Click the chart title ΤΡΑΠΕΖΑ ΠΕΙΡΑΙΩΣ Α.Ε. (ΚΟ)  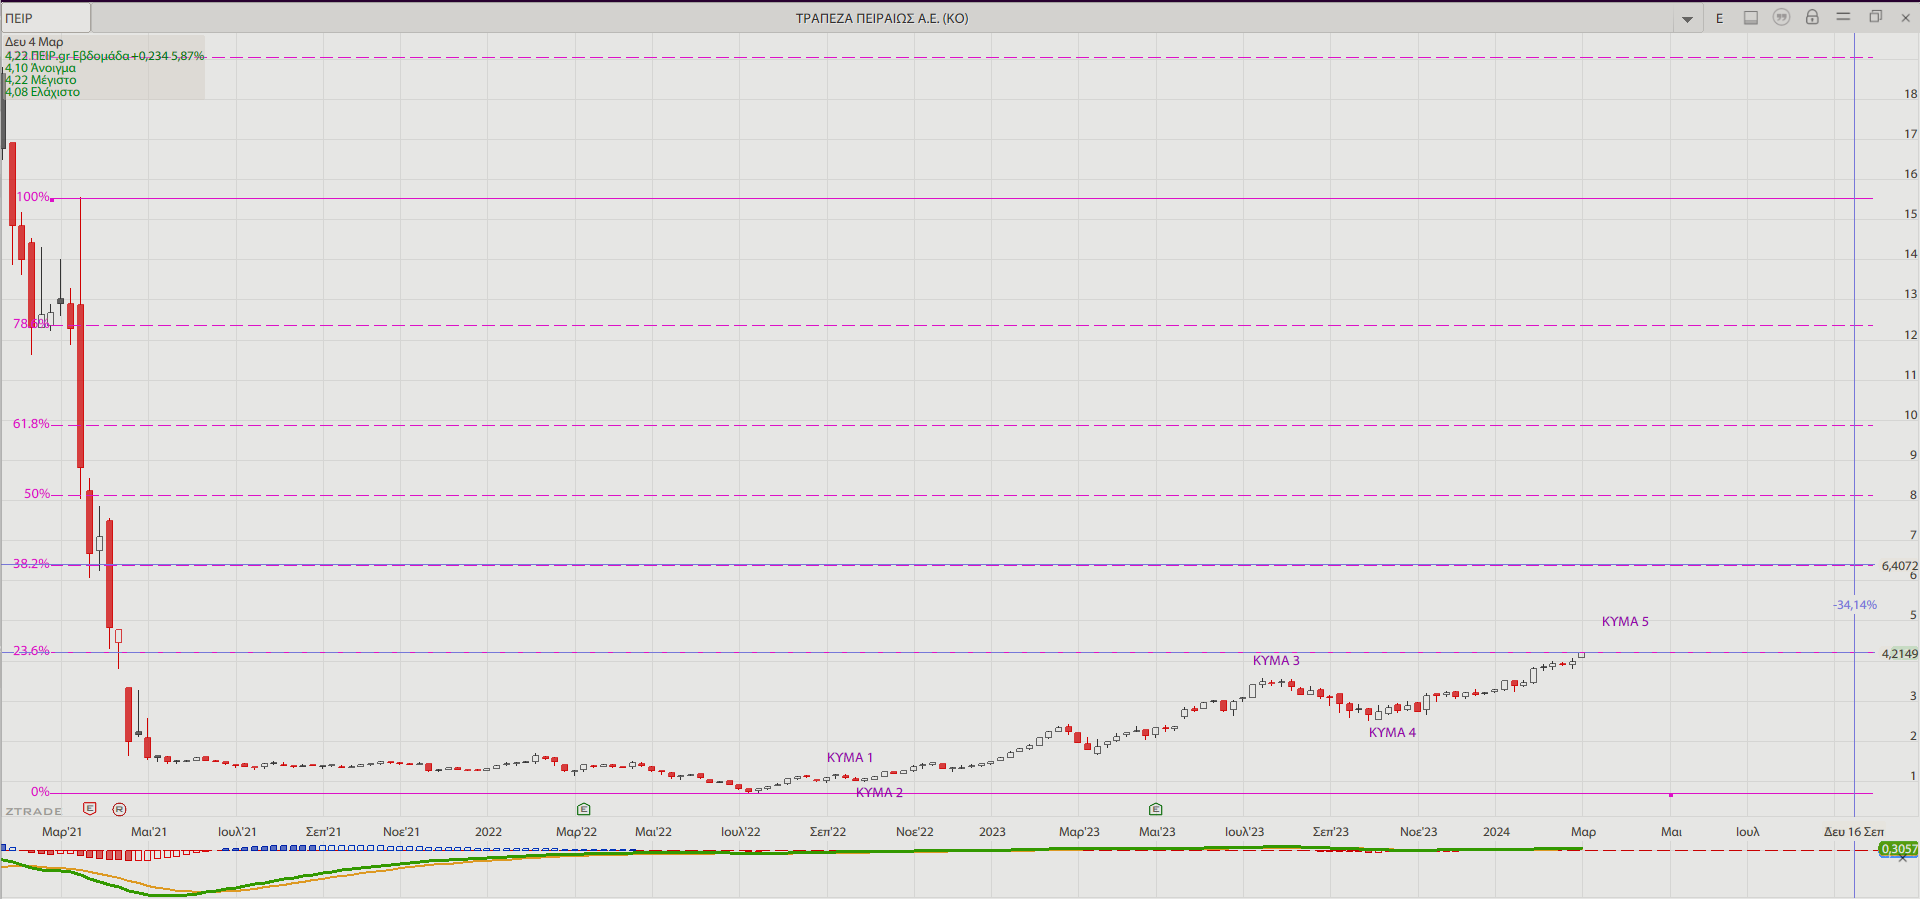click(882, 18)
